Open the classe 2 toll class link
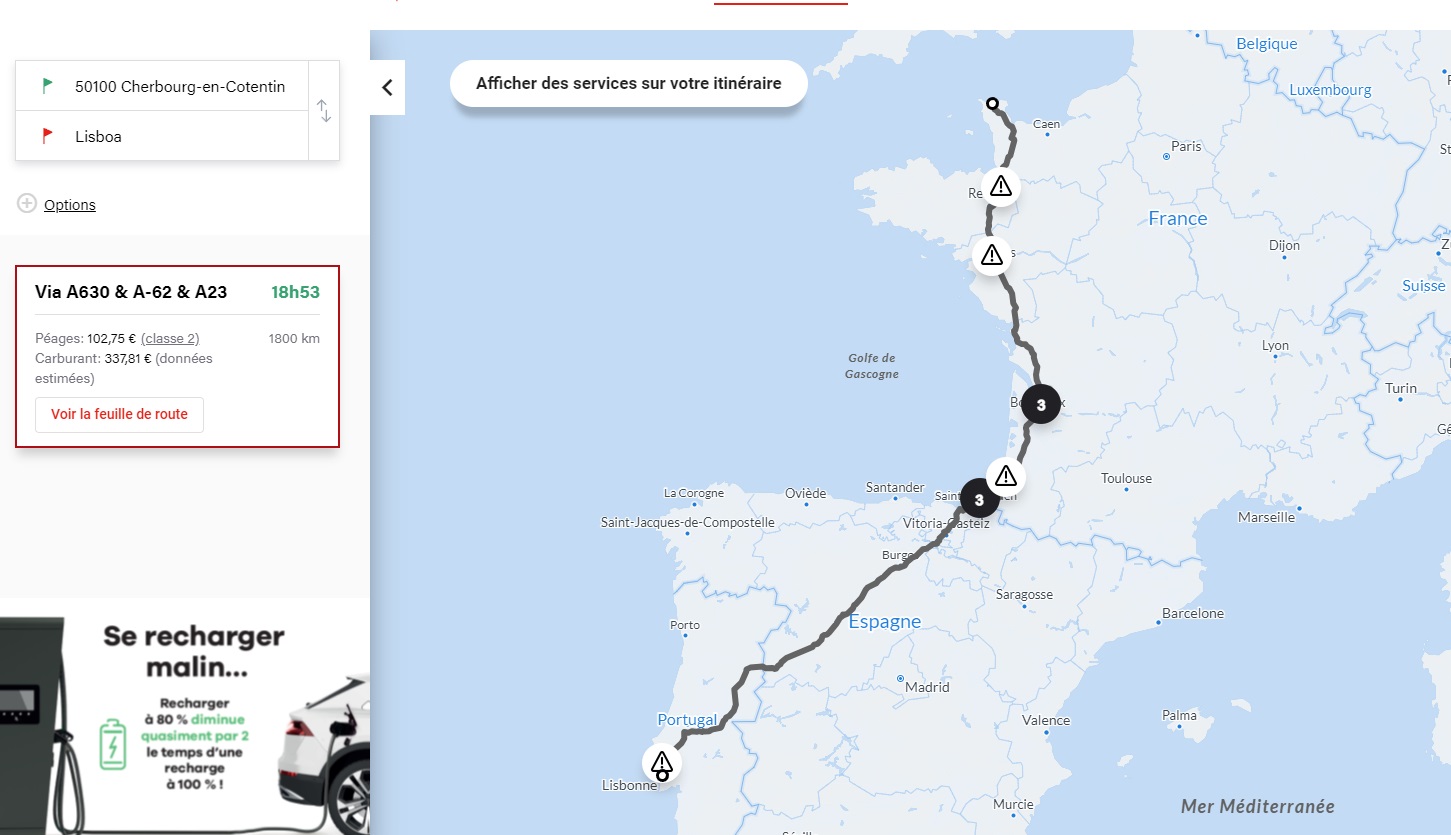Image resolution: width=1451 pixels, height=835 pixels. click(x=170, y=338)
